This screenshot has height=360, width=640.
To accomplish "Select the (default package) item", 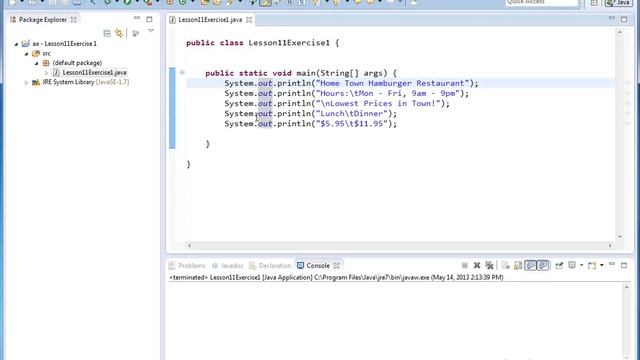I will 77,63.
